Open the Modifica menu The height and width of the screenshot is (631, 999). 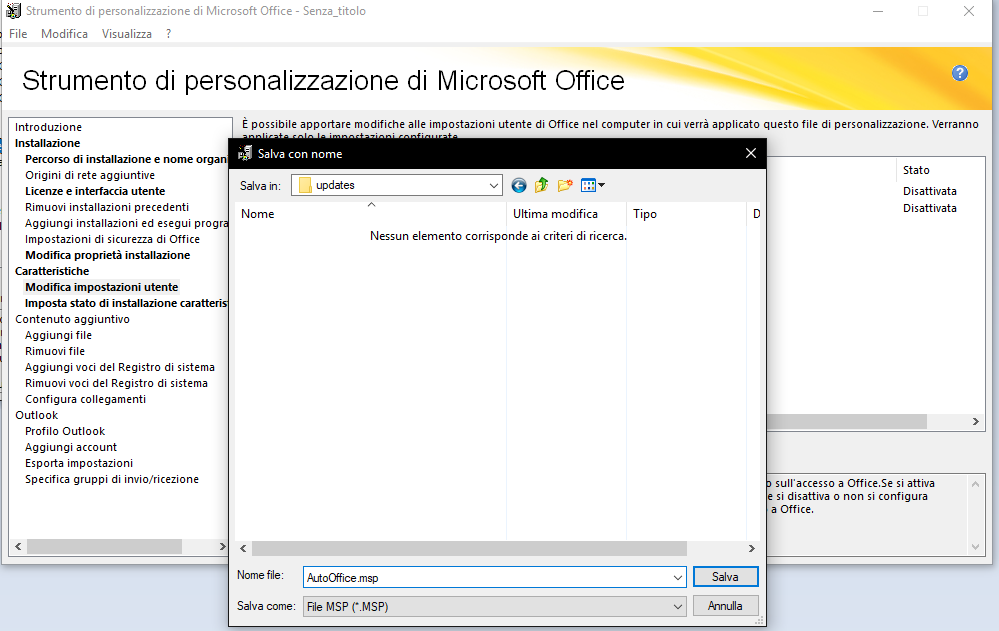pos(64,34)
